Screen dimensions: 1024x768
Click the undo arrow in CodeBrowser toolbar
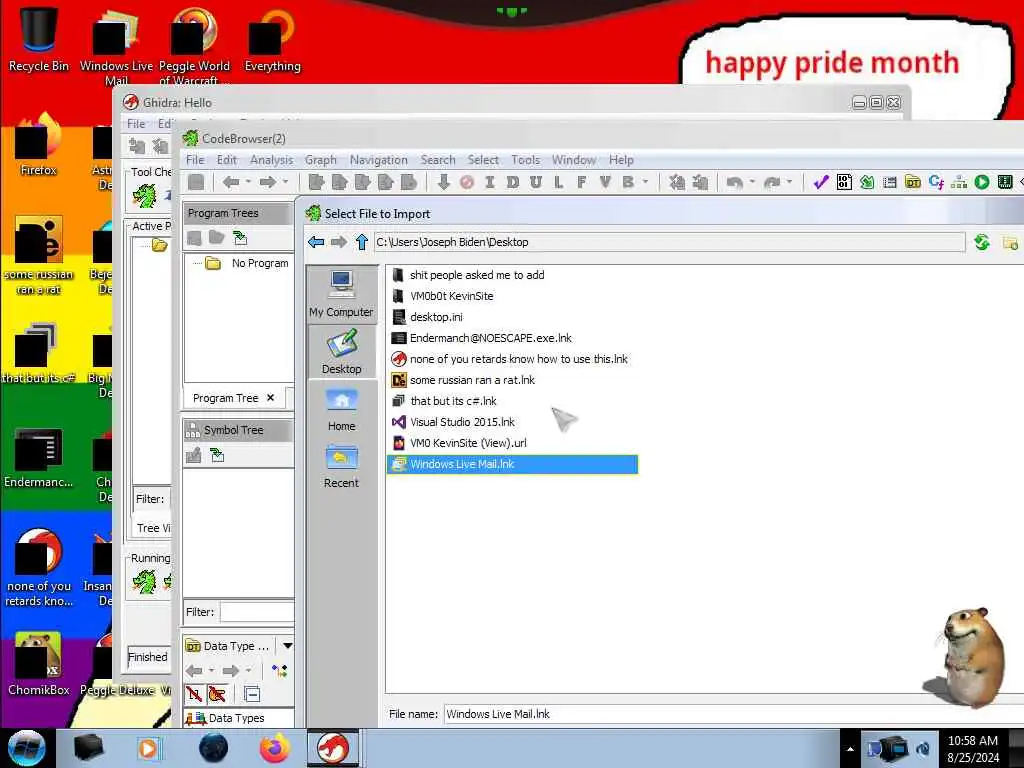tap(734, 183)
